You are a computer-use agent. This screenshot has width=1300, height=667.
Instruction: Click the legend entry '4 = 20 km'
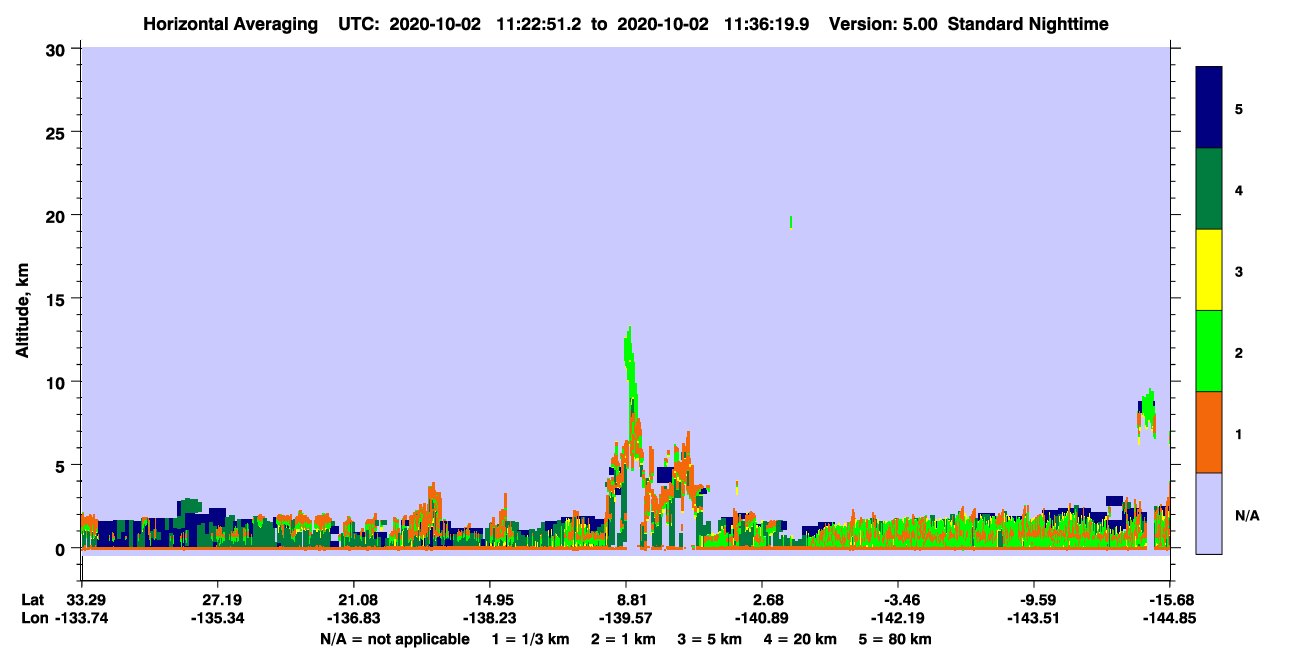tap(800, 639)
